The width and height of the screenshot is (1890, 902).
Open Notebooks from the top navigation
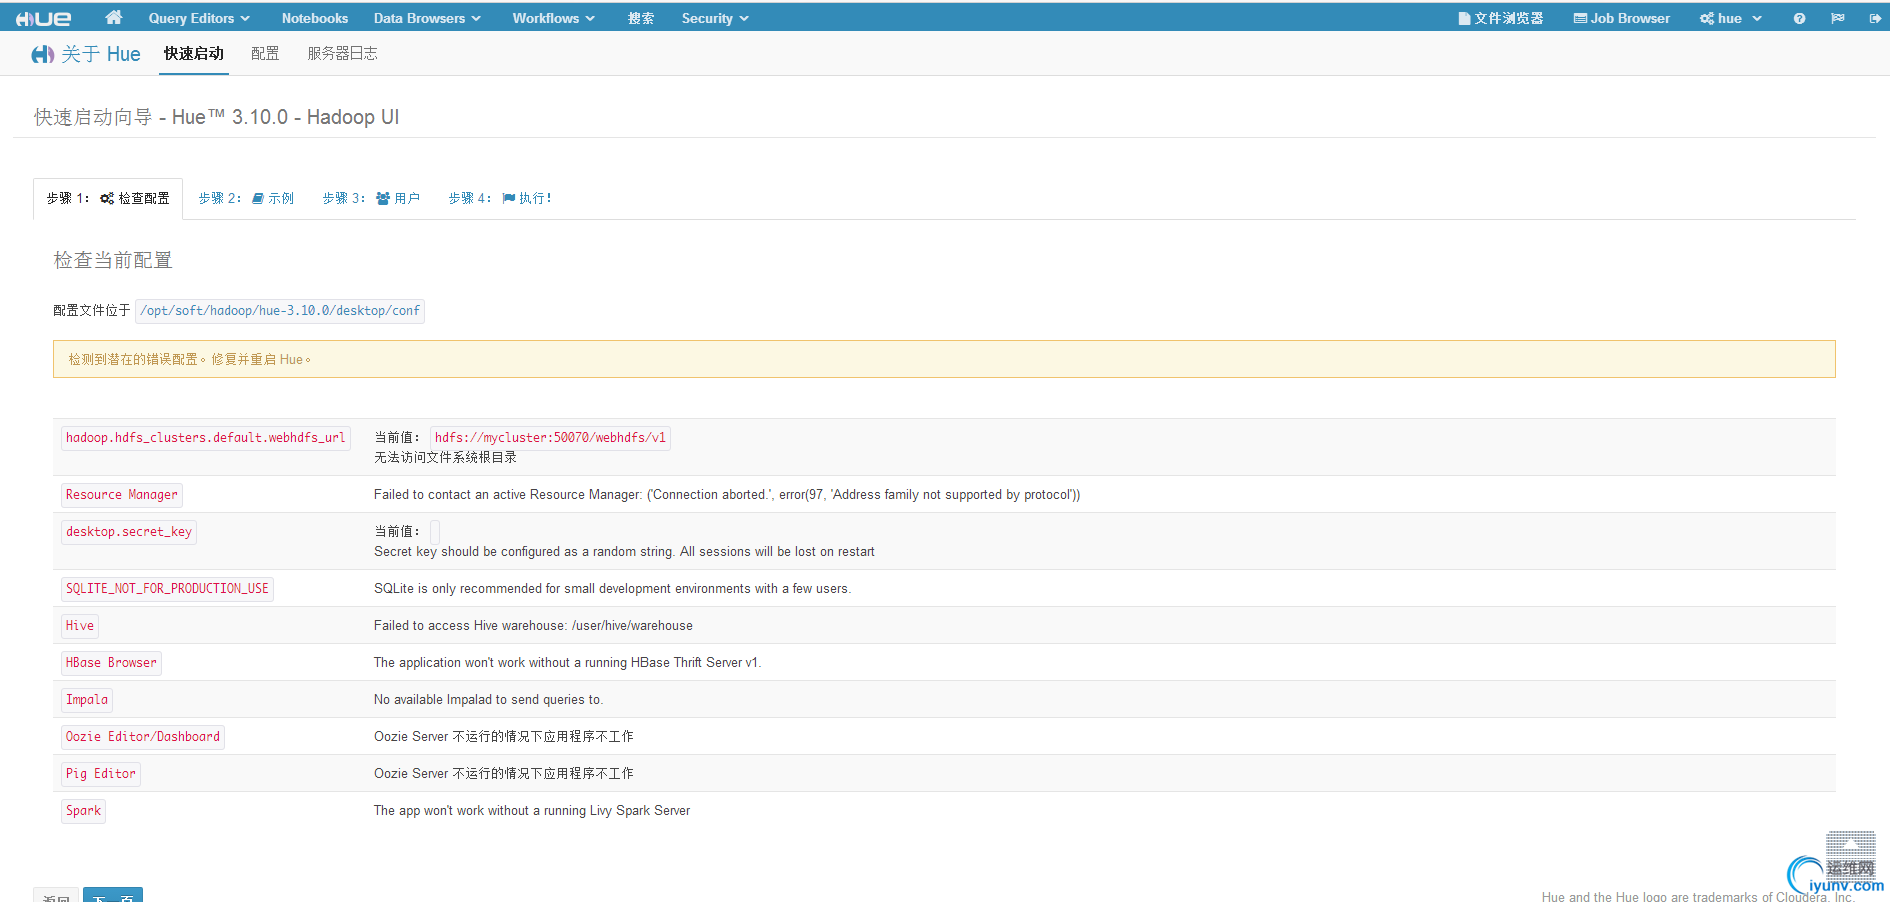[x=315, y=18]
